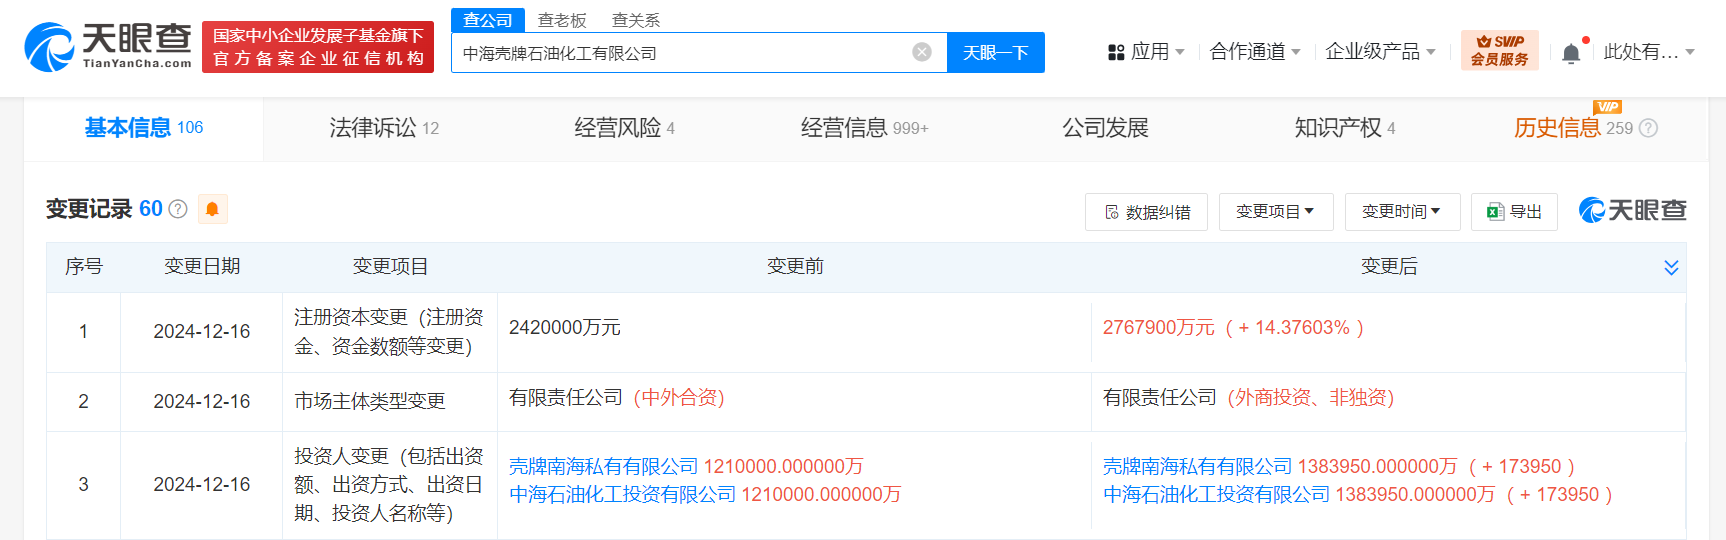Click the red 官方备案企业征信机构 banner
Image resolution: width=1726 pixels, height=540 pixels.
click(x=318, y=47)
